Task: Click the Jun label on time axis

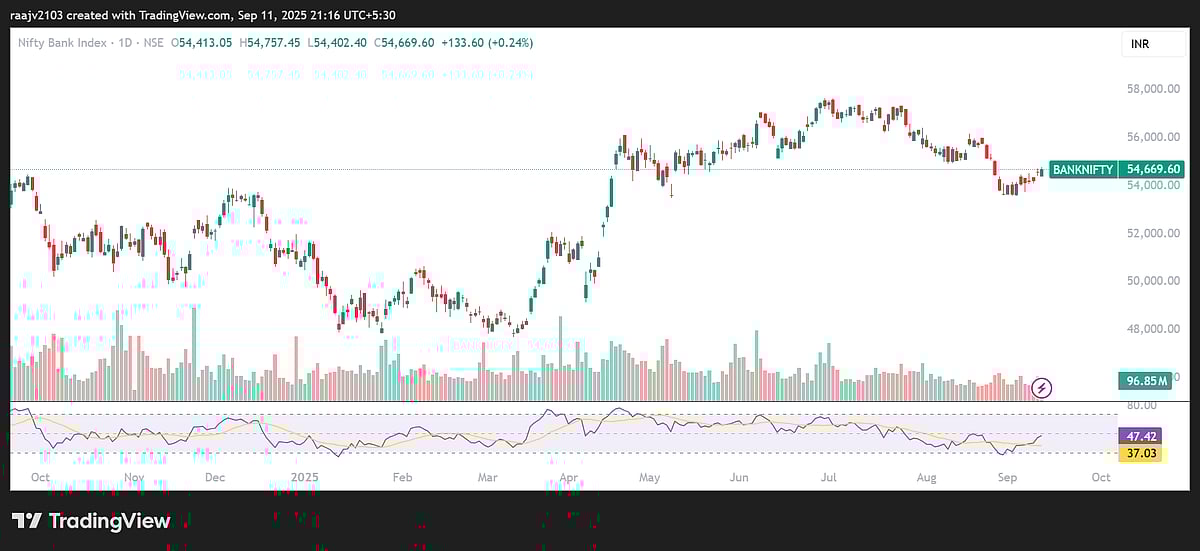Action: [x=738, y=478]
